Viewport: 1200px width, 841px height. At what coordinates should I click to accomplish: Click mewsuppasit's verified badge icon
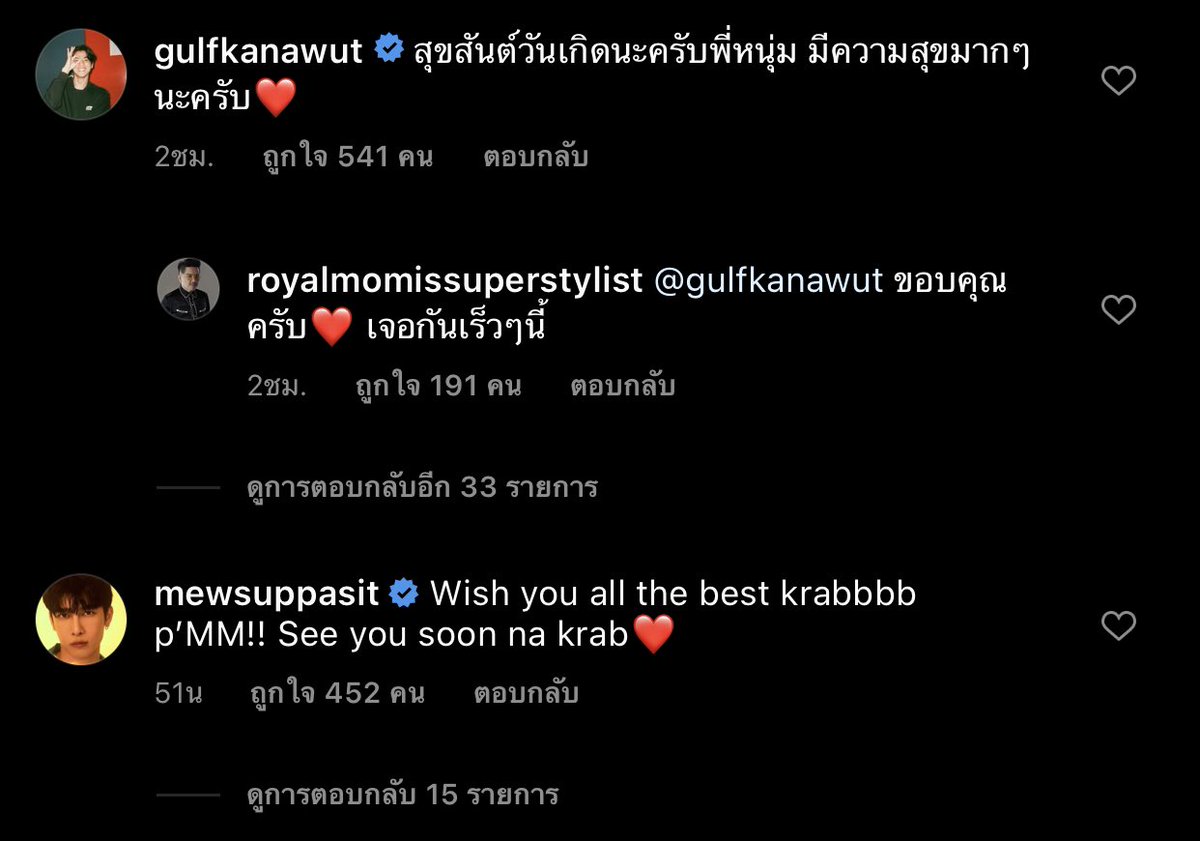[x=404, y=593]
